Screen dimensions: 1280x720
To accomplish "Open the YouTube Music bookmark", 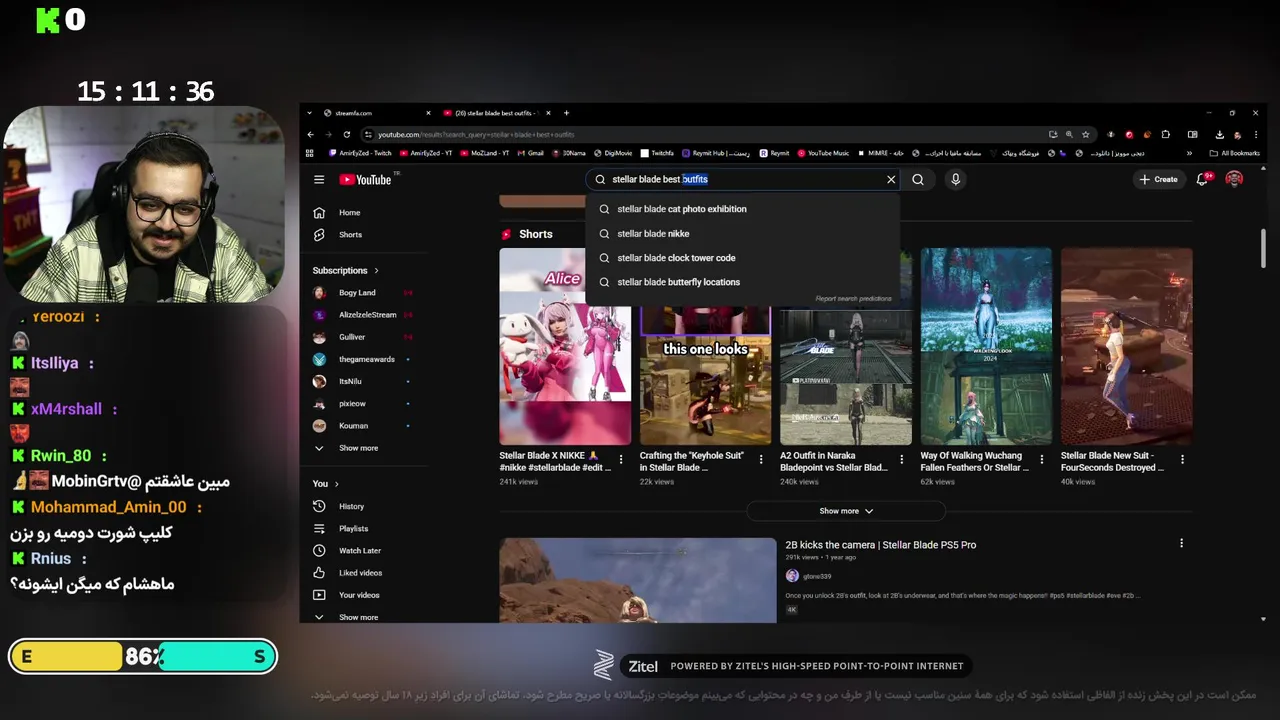I will point(823,154).
